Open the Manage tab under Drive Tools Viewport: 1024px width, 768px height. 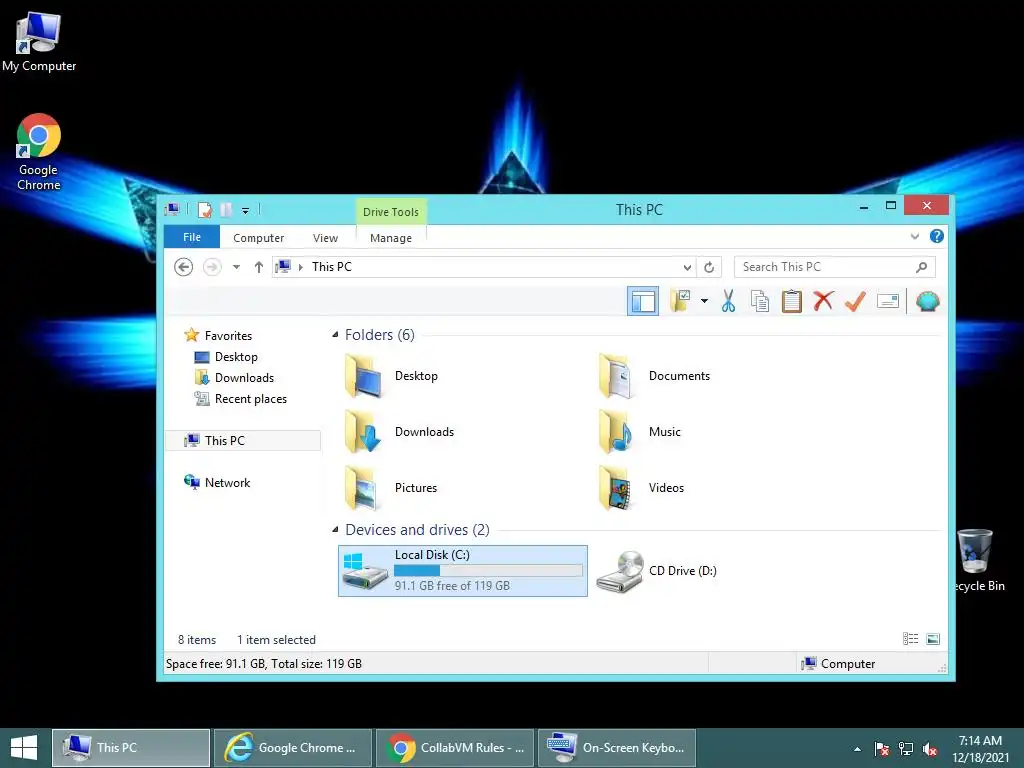(x=391, y=238)
